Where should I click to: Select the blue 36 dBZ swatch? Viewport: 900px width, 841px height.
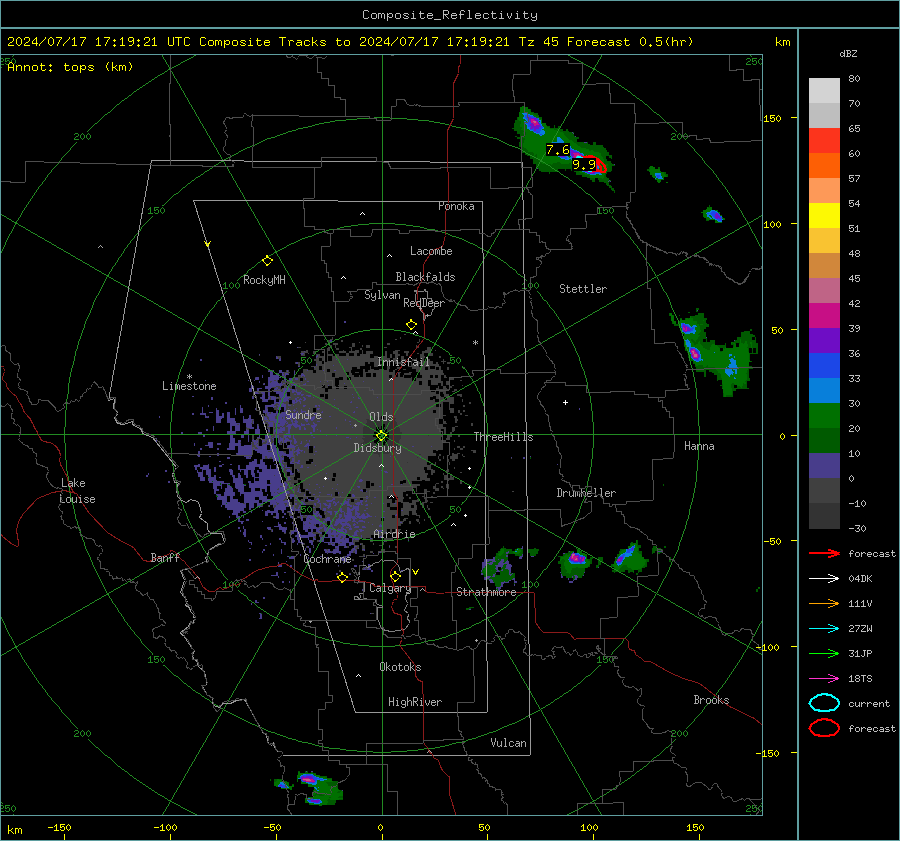pyautogui.click(x=824, y=365)
